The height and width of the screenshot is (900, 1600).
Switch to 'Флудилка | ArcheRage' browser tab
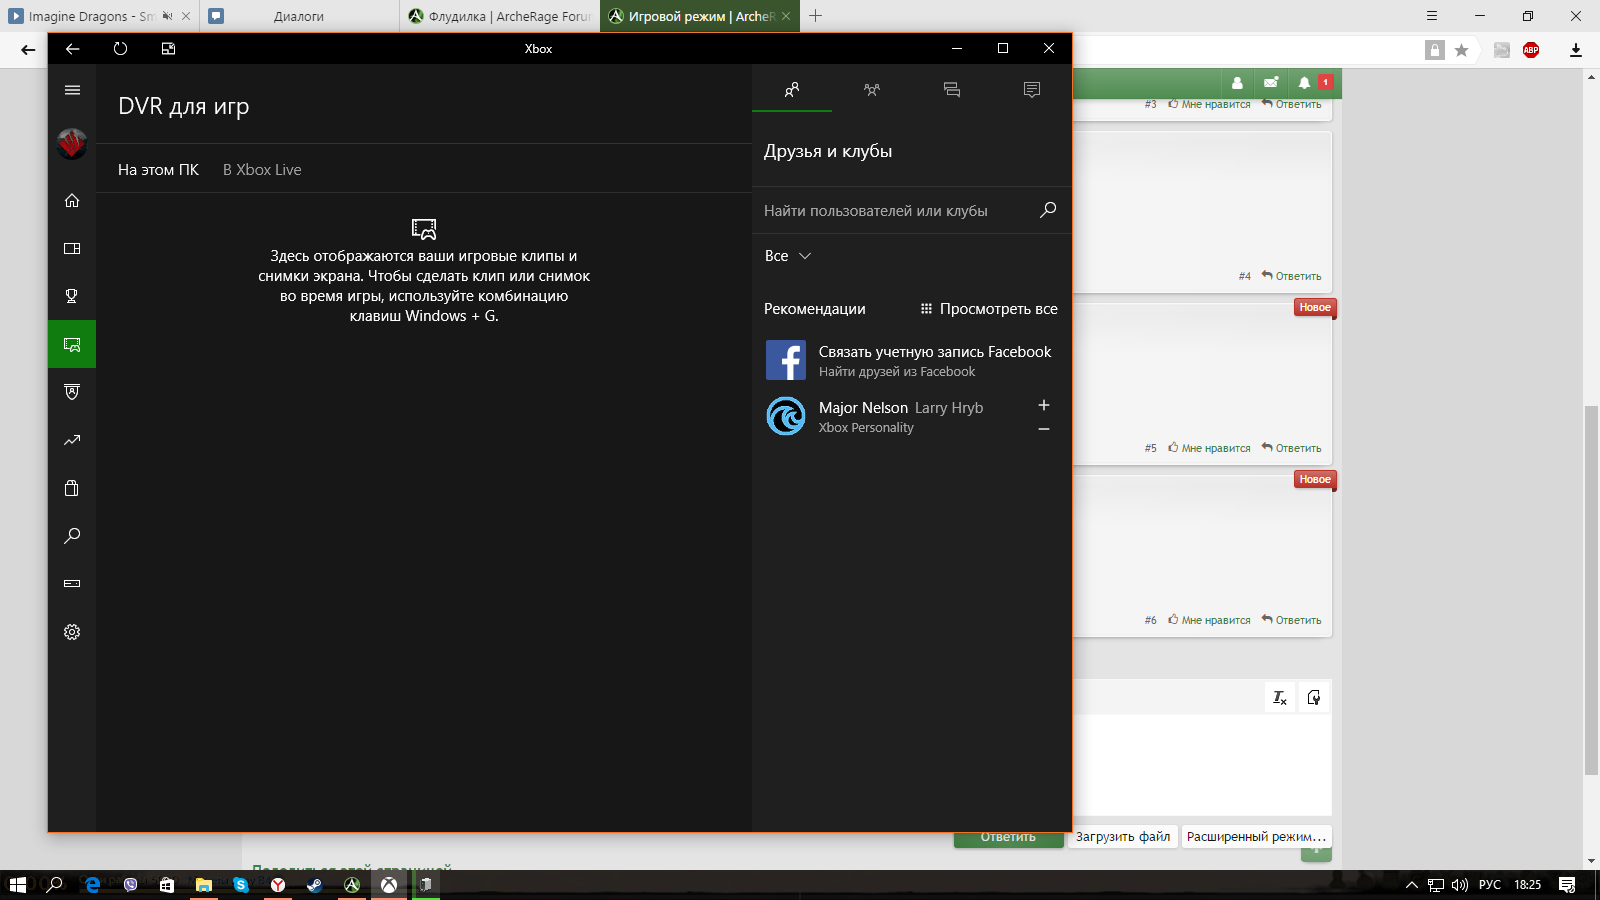[500, 16]
